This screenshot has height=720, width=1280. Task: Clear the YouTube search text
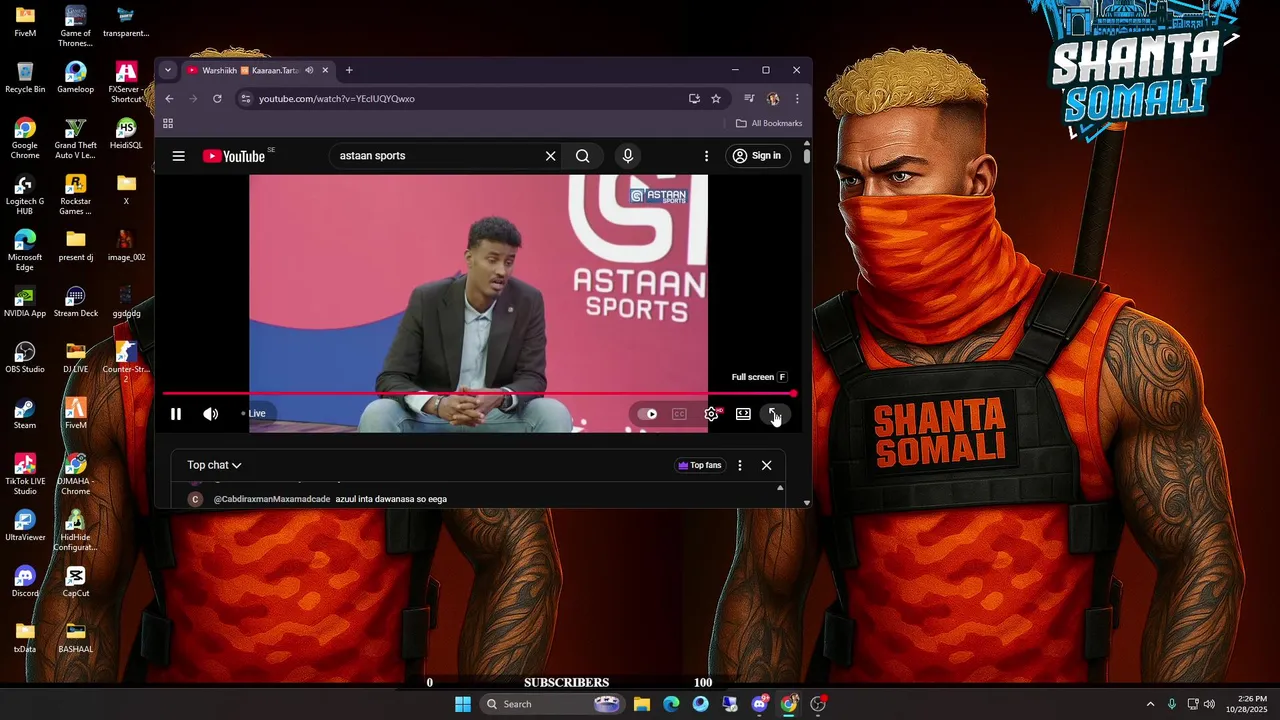pyautogui.click(x=550, y=156)
